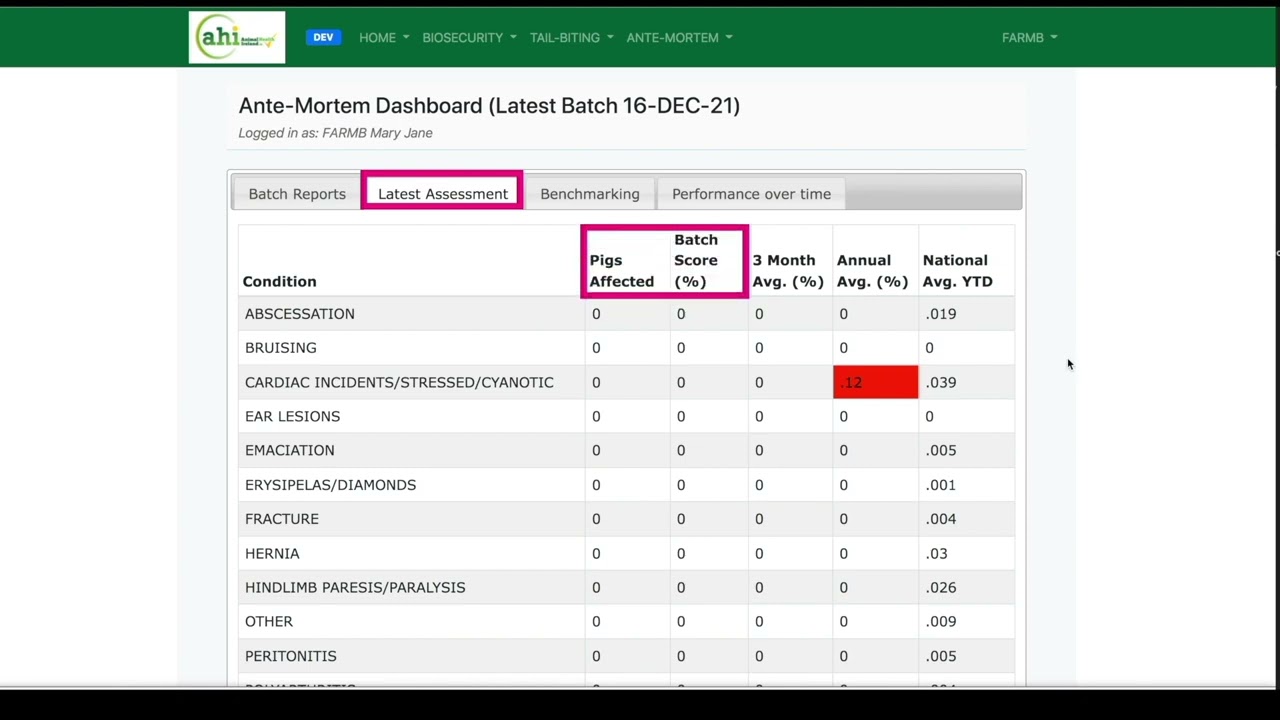This screenshot has width=1280, height=720.
Task: Click national average .005 for Emaciation
Action: tap(941, 450)
